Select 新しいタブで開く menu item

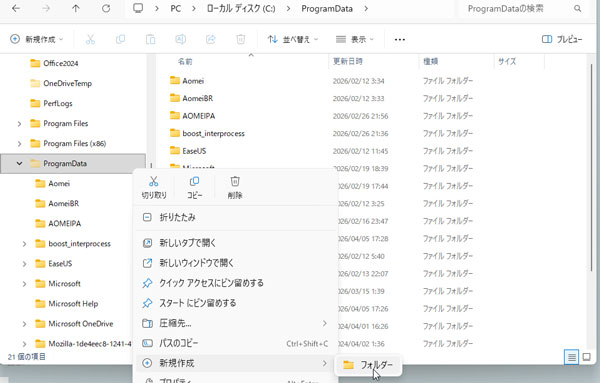pyautogui.click(x=235, y=243)
